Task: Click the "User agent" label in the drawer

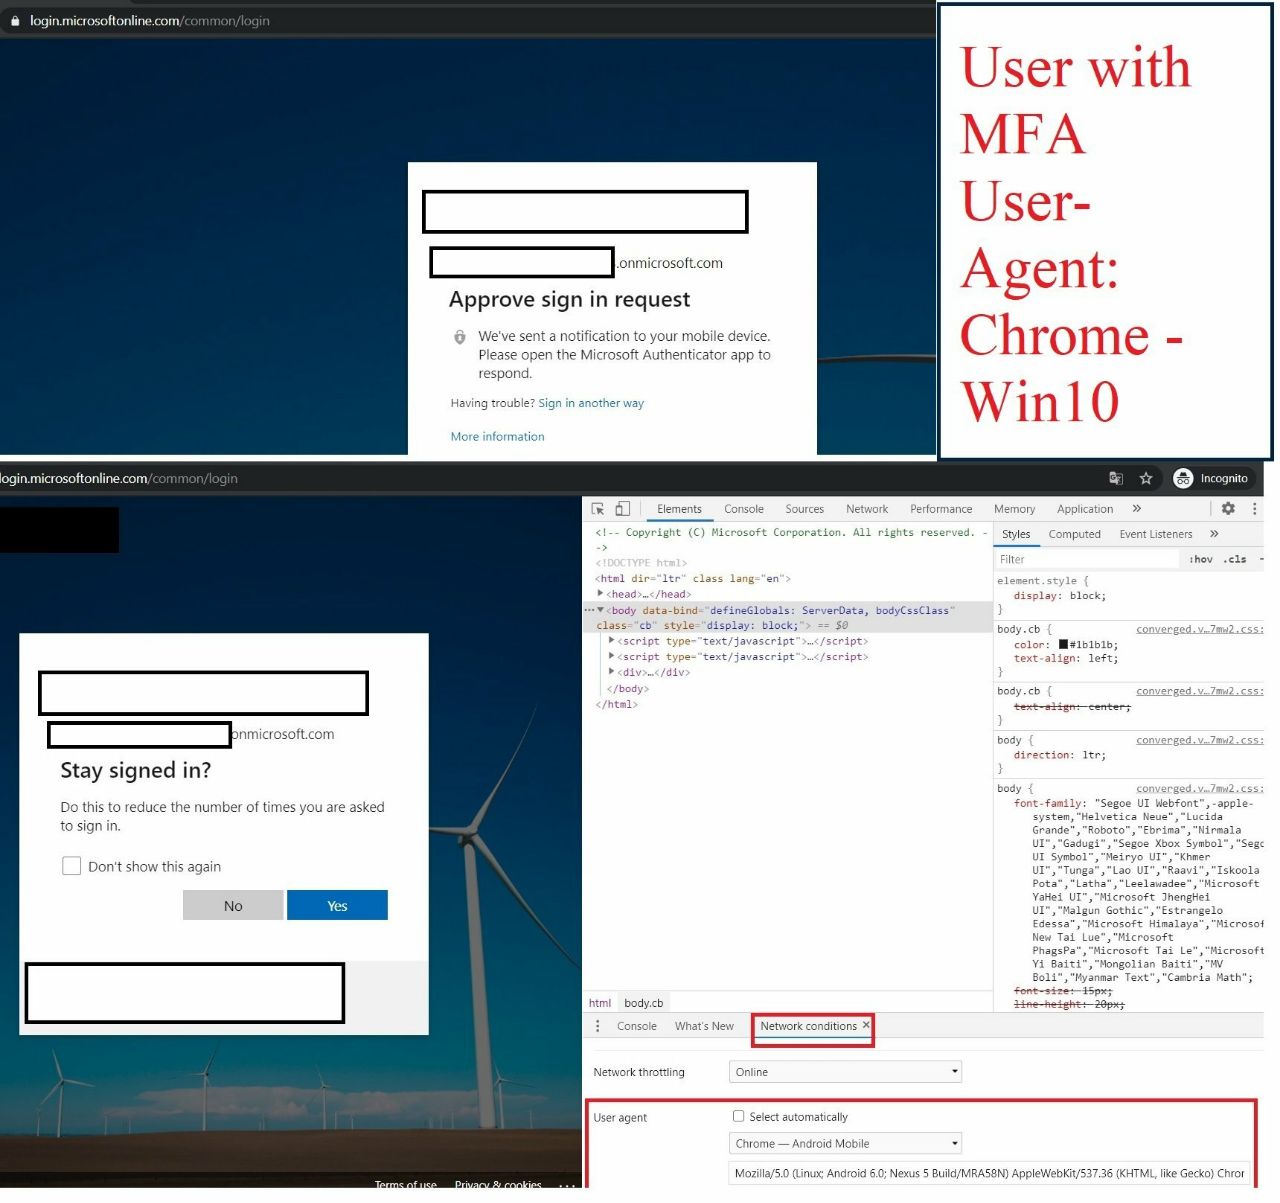Action: tap(620, 1118)
